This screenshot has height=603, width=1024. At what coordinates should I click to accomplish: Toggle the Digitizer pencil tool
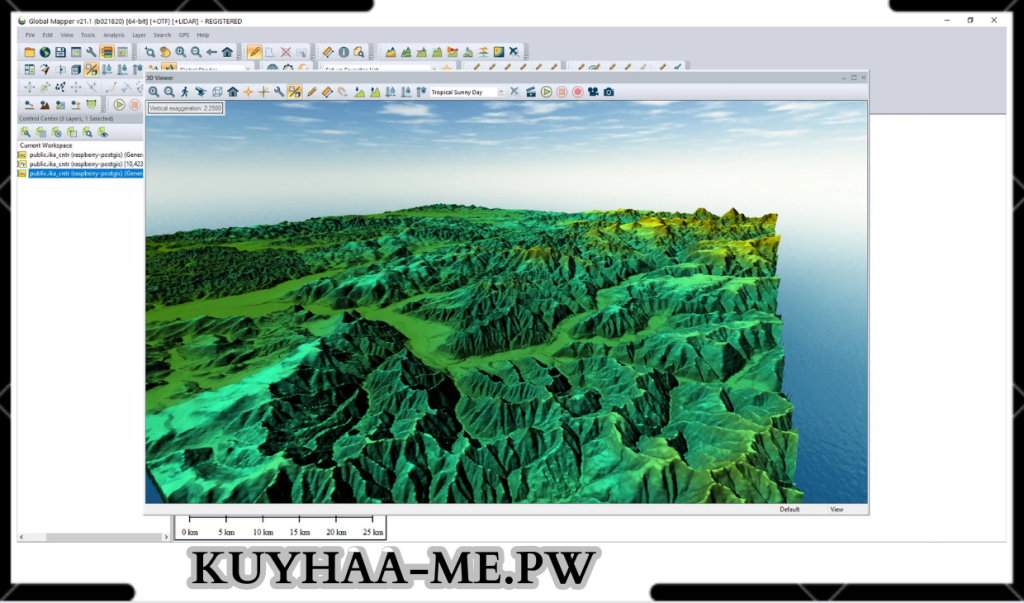pos(255,52)
